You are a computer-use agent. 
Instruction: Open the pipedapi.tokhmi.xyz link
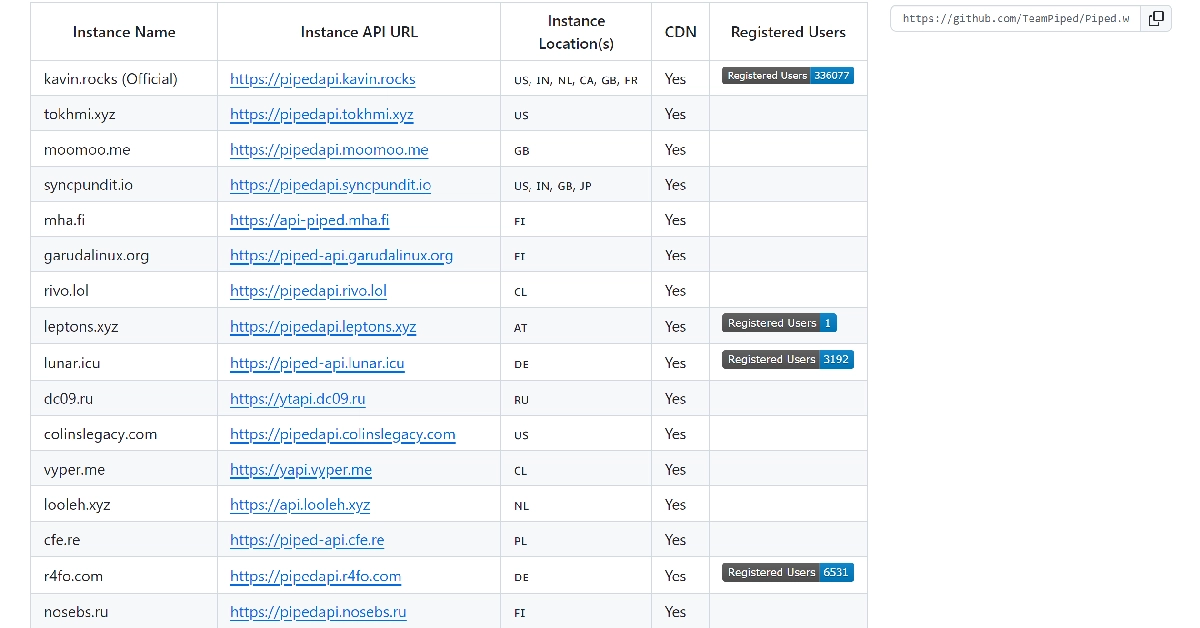click(321, 114)
